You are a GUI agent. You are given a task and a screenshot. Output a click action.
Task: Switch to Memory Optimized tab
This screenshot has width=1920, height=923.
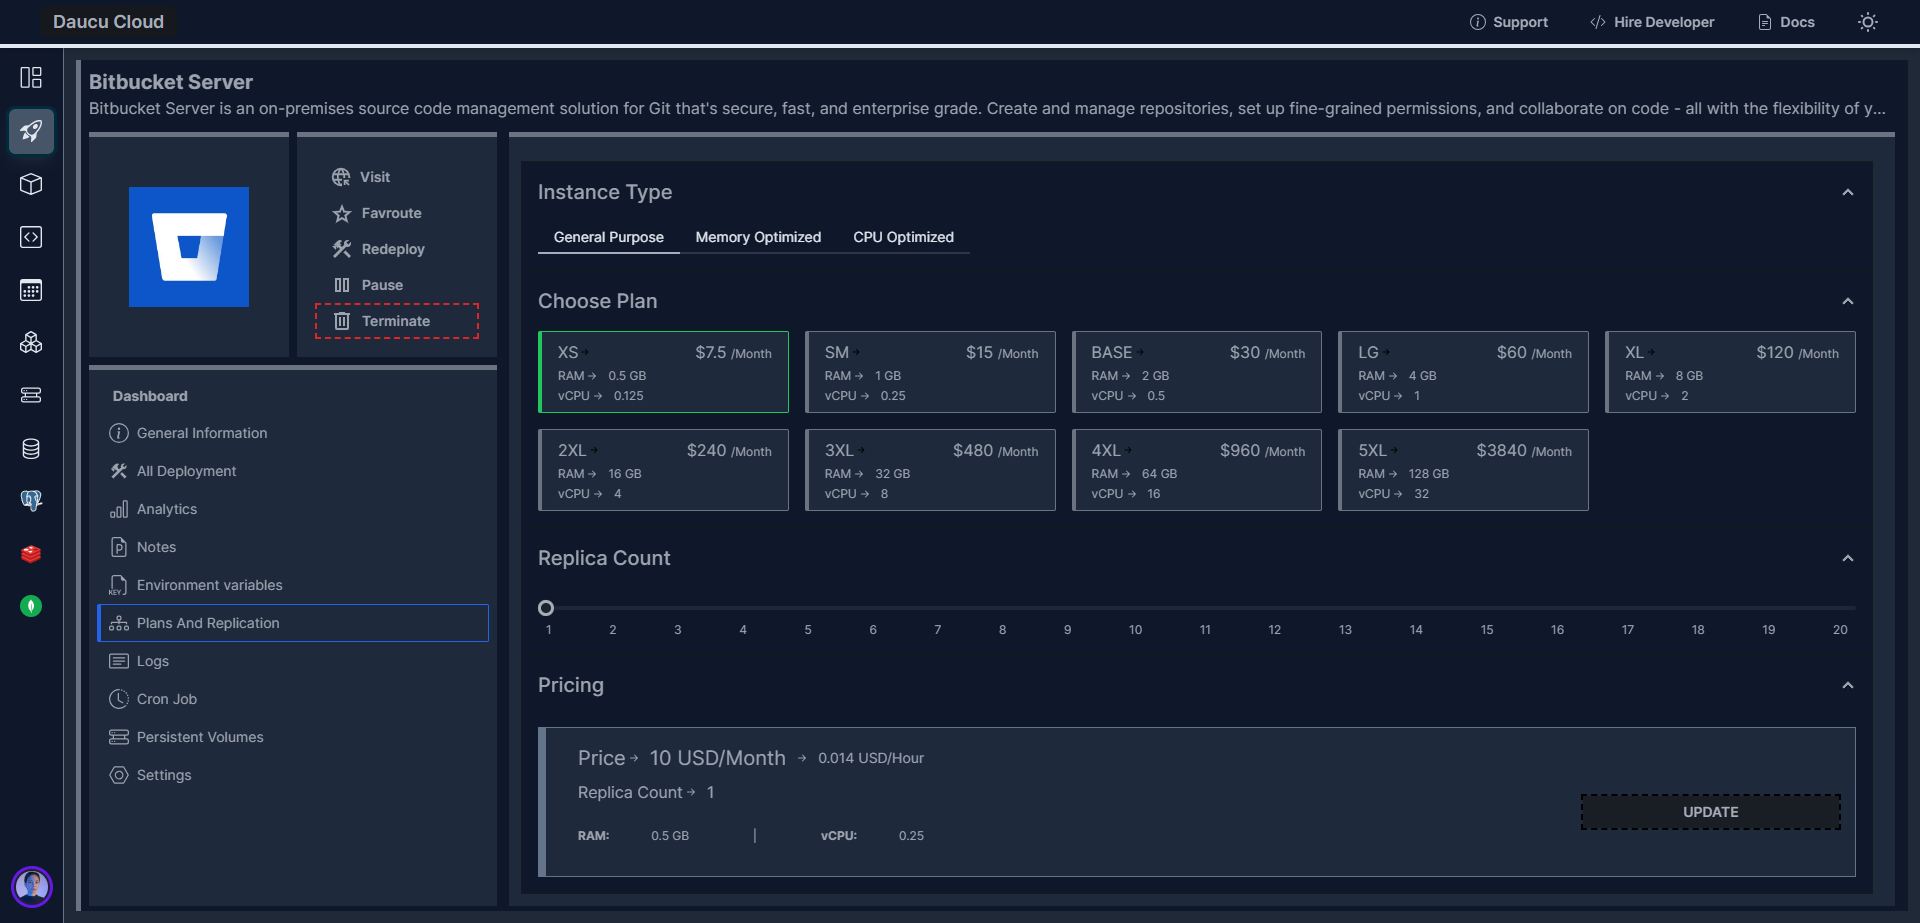[758, 237]
